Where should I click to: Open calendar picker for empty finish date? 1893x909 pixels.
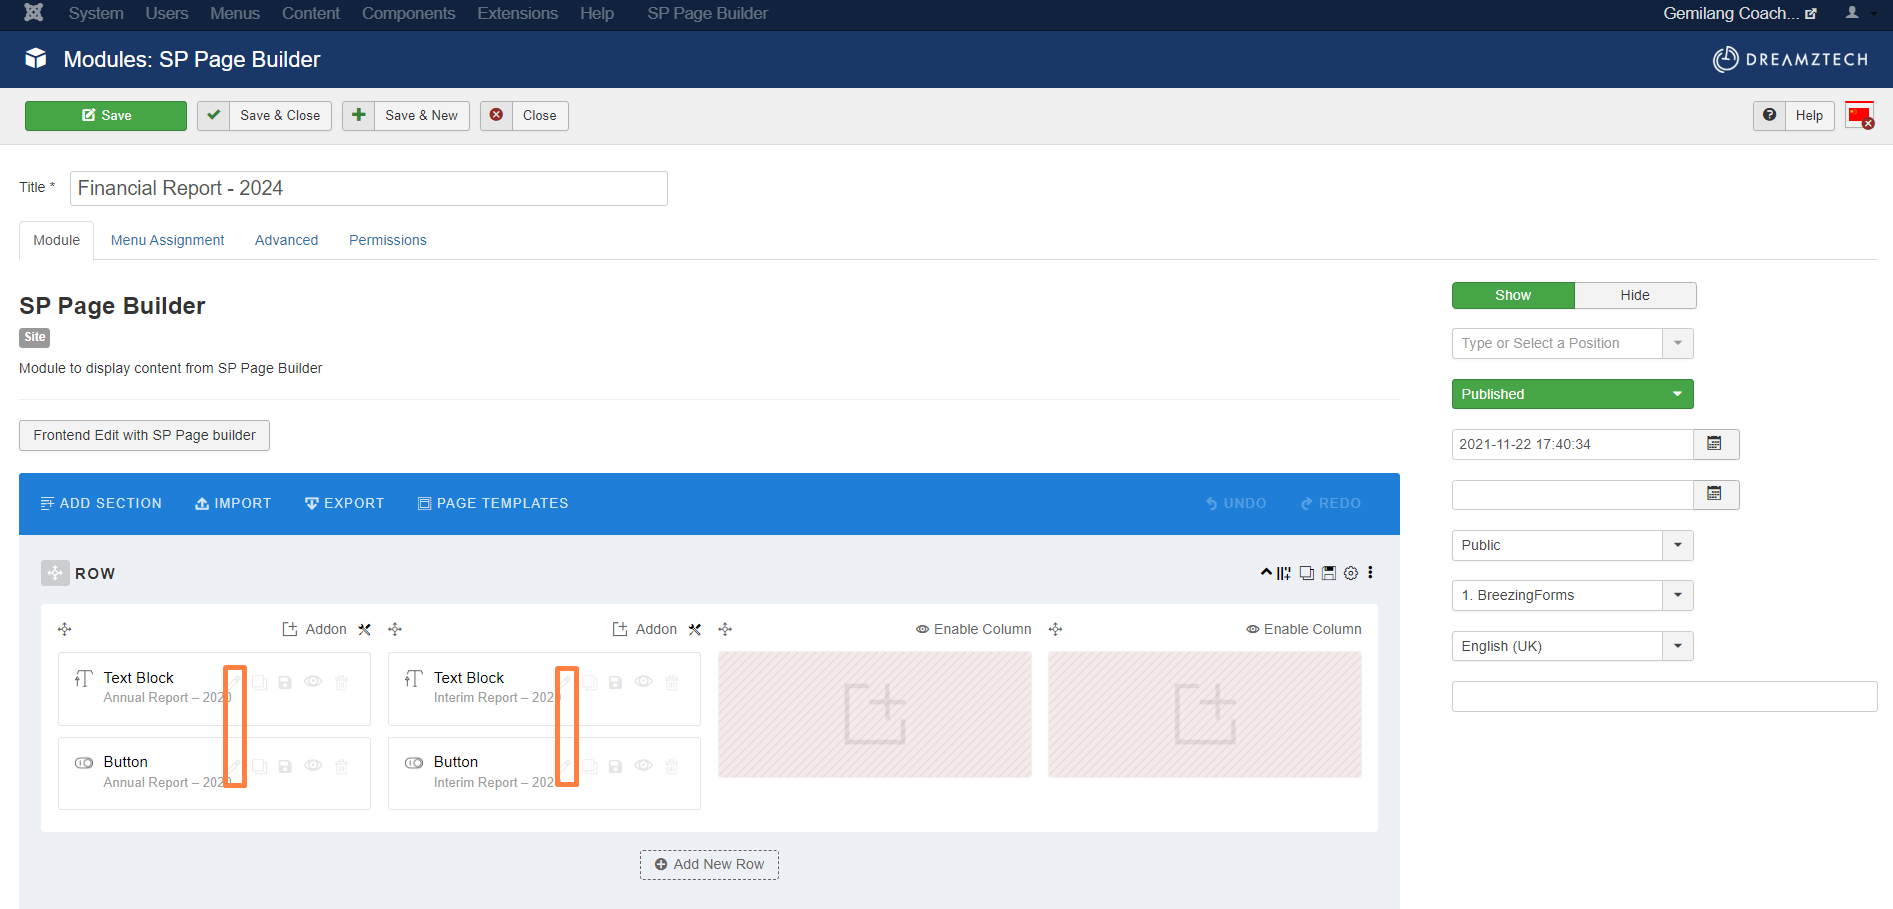1715,494
